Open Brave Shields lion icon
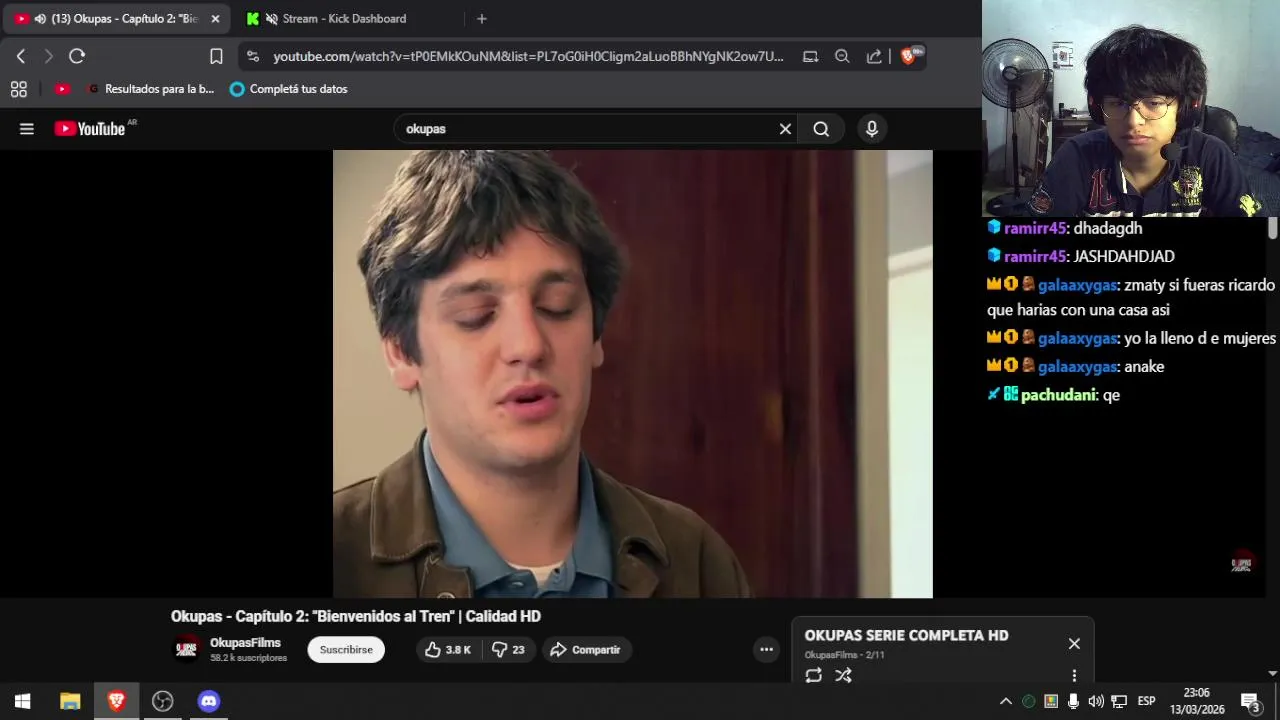Viewport: 1280px width, 720px height. pos(909,56)
